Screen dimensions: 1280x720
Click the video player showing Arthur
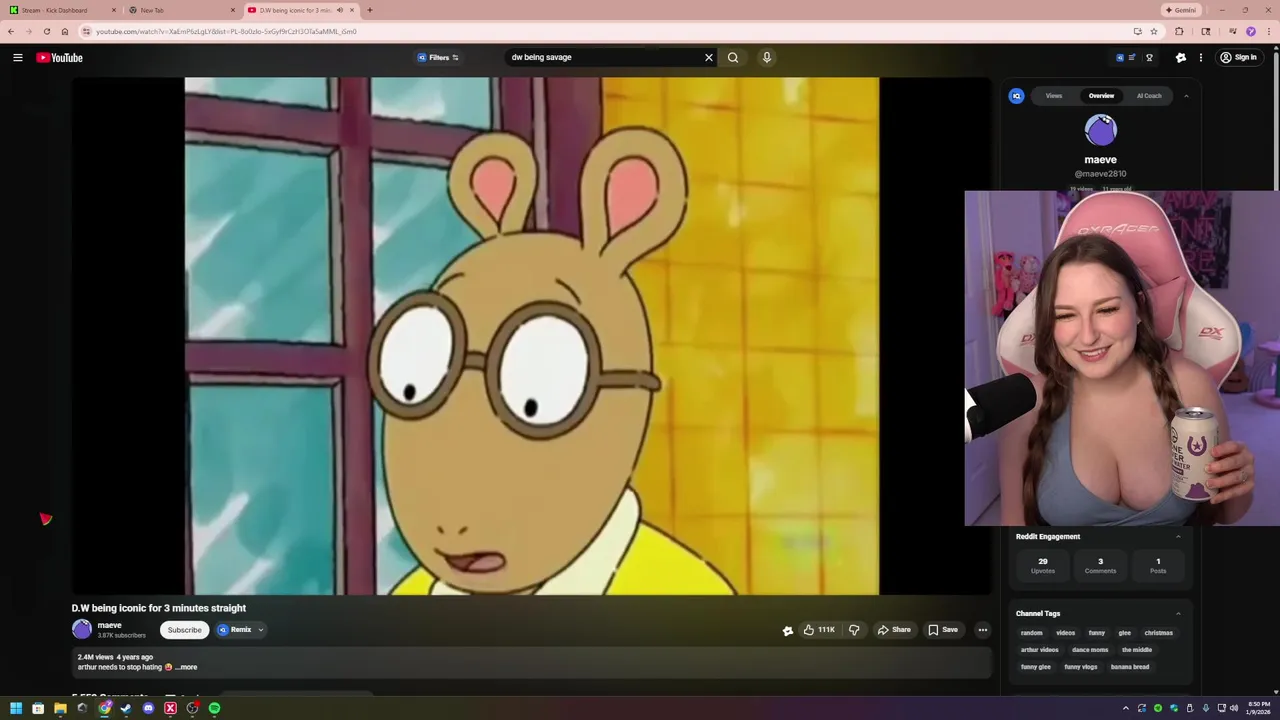(531, 336)
